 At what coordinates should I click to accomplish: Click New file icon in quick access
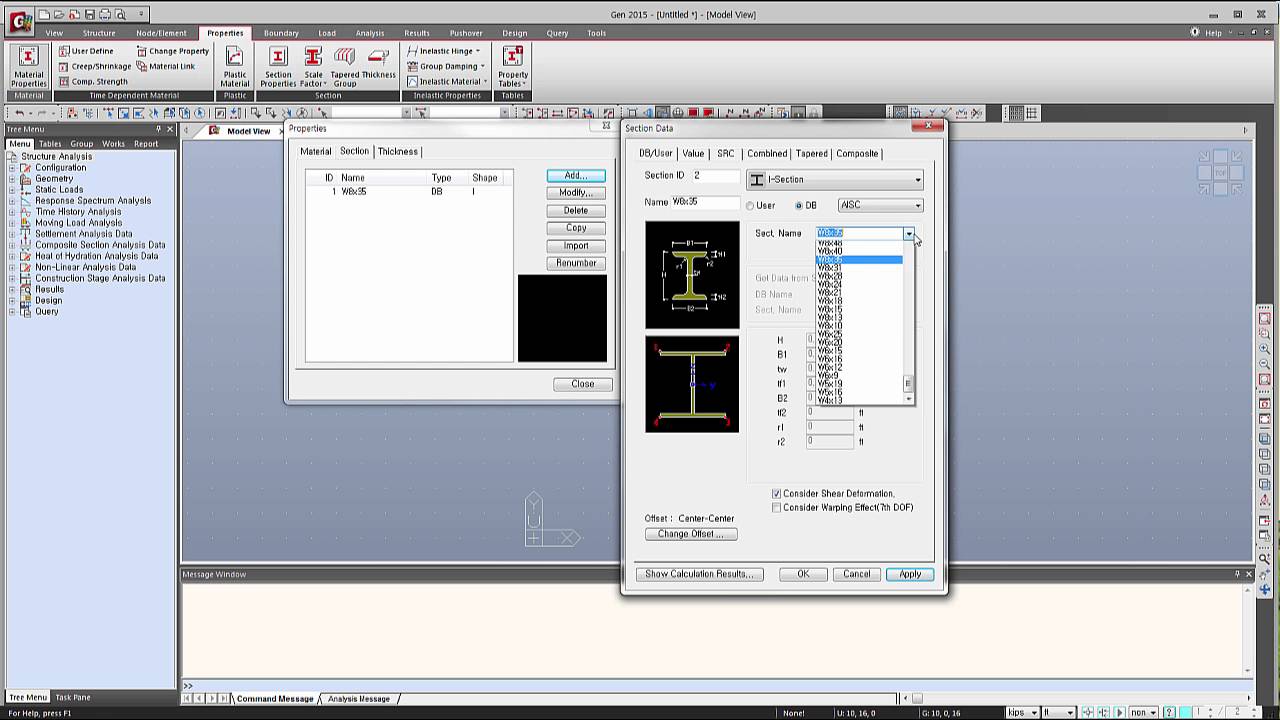coord(45,15)
